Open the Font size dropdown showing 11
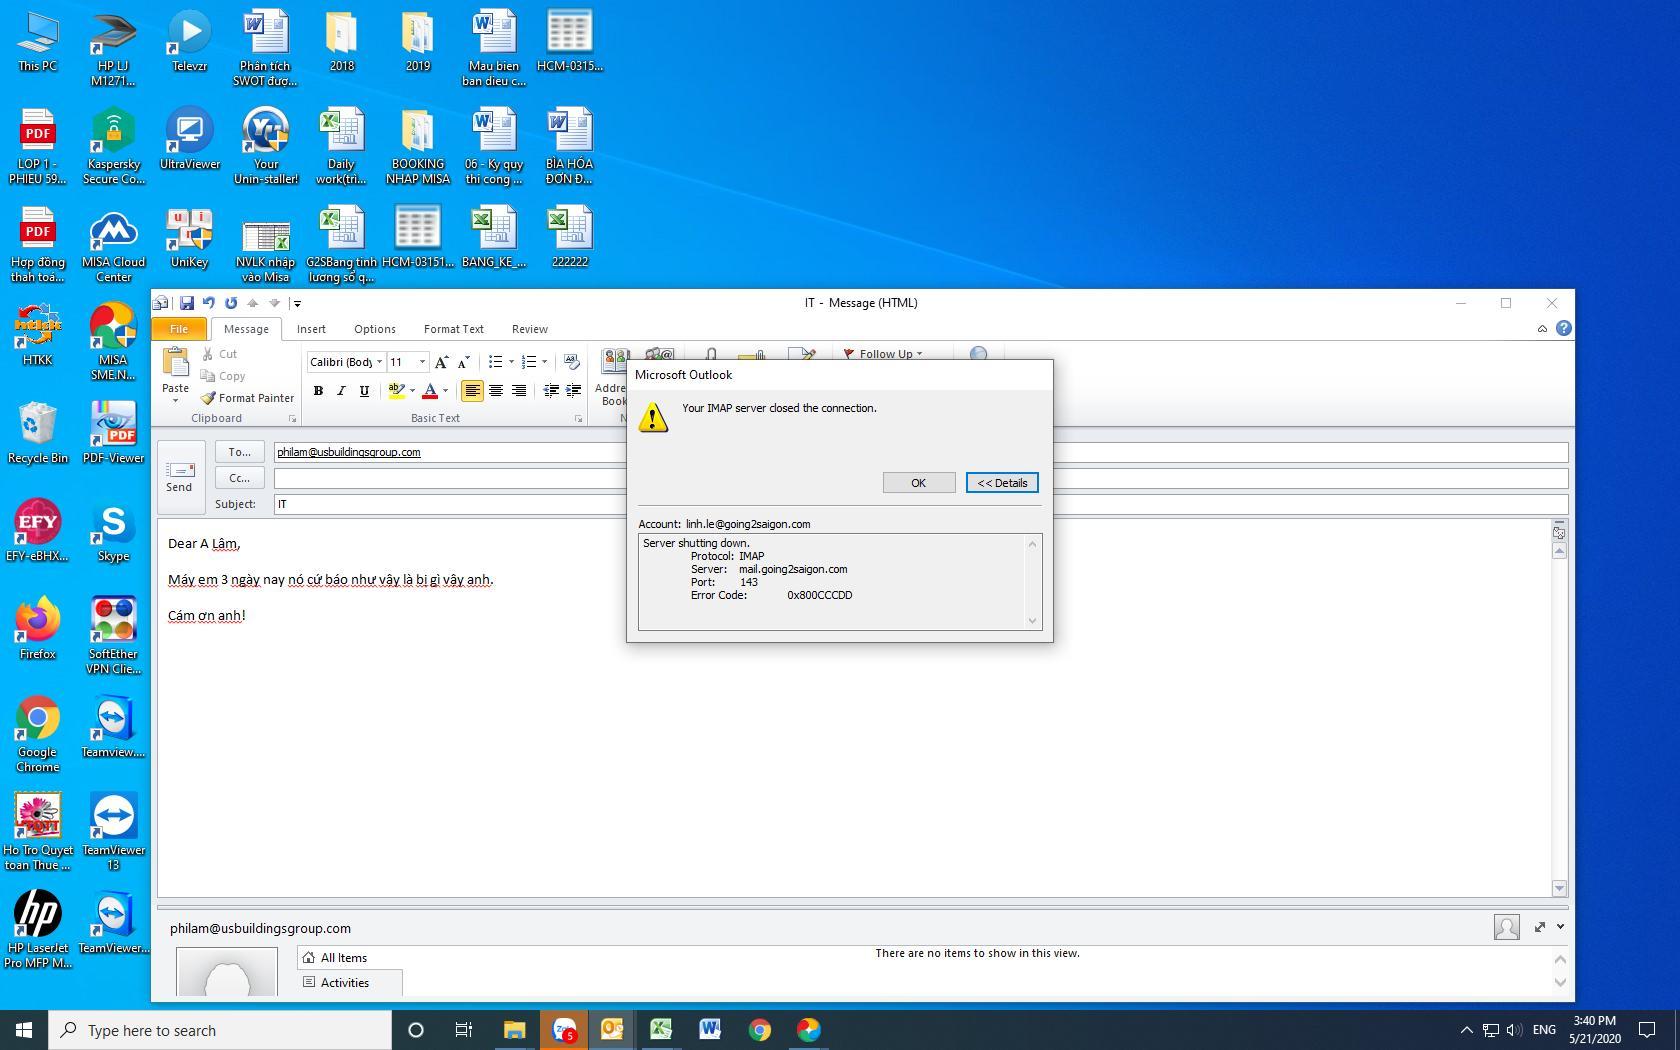The width and height of the screenshot is (1680, 1050). click(x=422, y=362)
